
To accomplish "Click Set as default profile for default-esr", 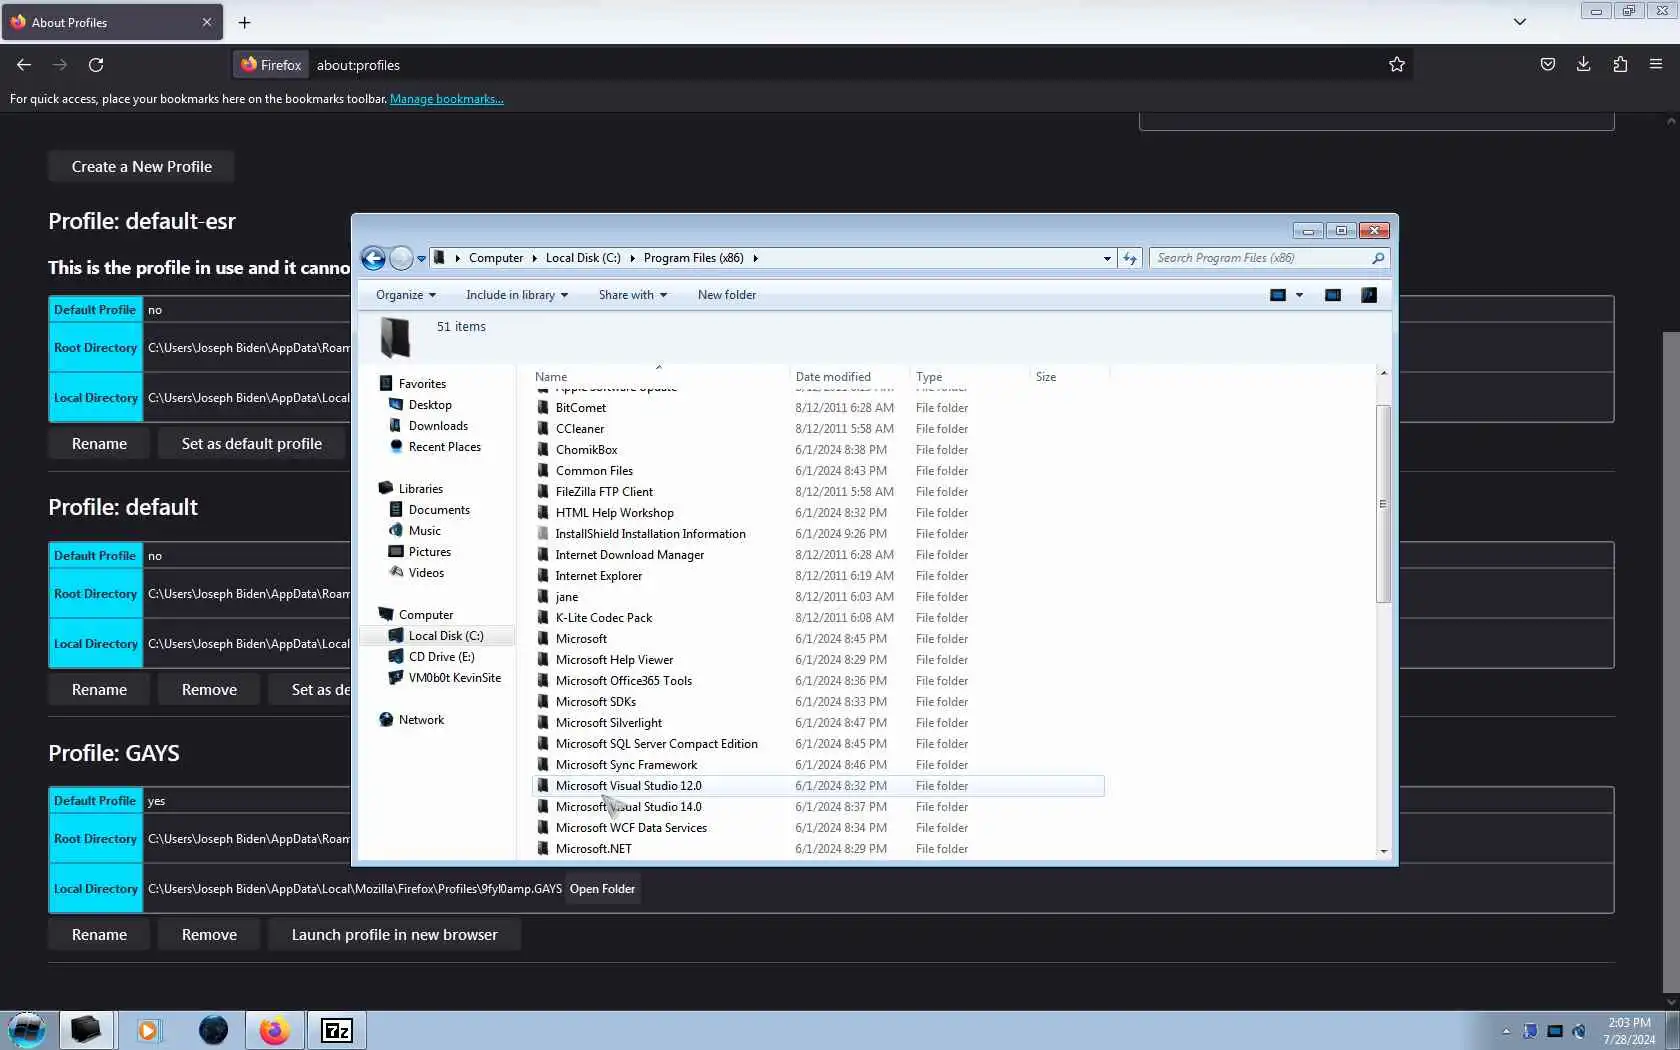I will [x=251, y=444].
